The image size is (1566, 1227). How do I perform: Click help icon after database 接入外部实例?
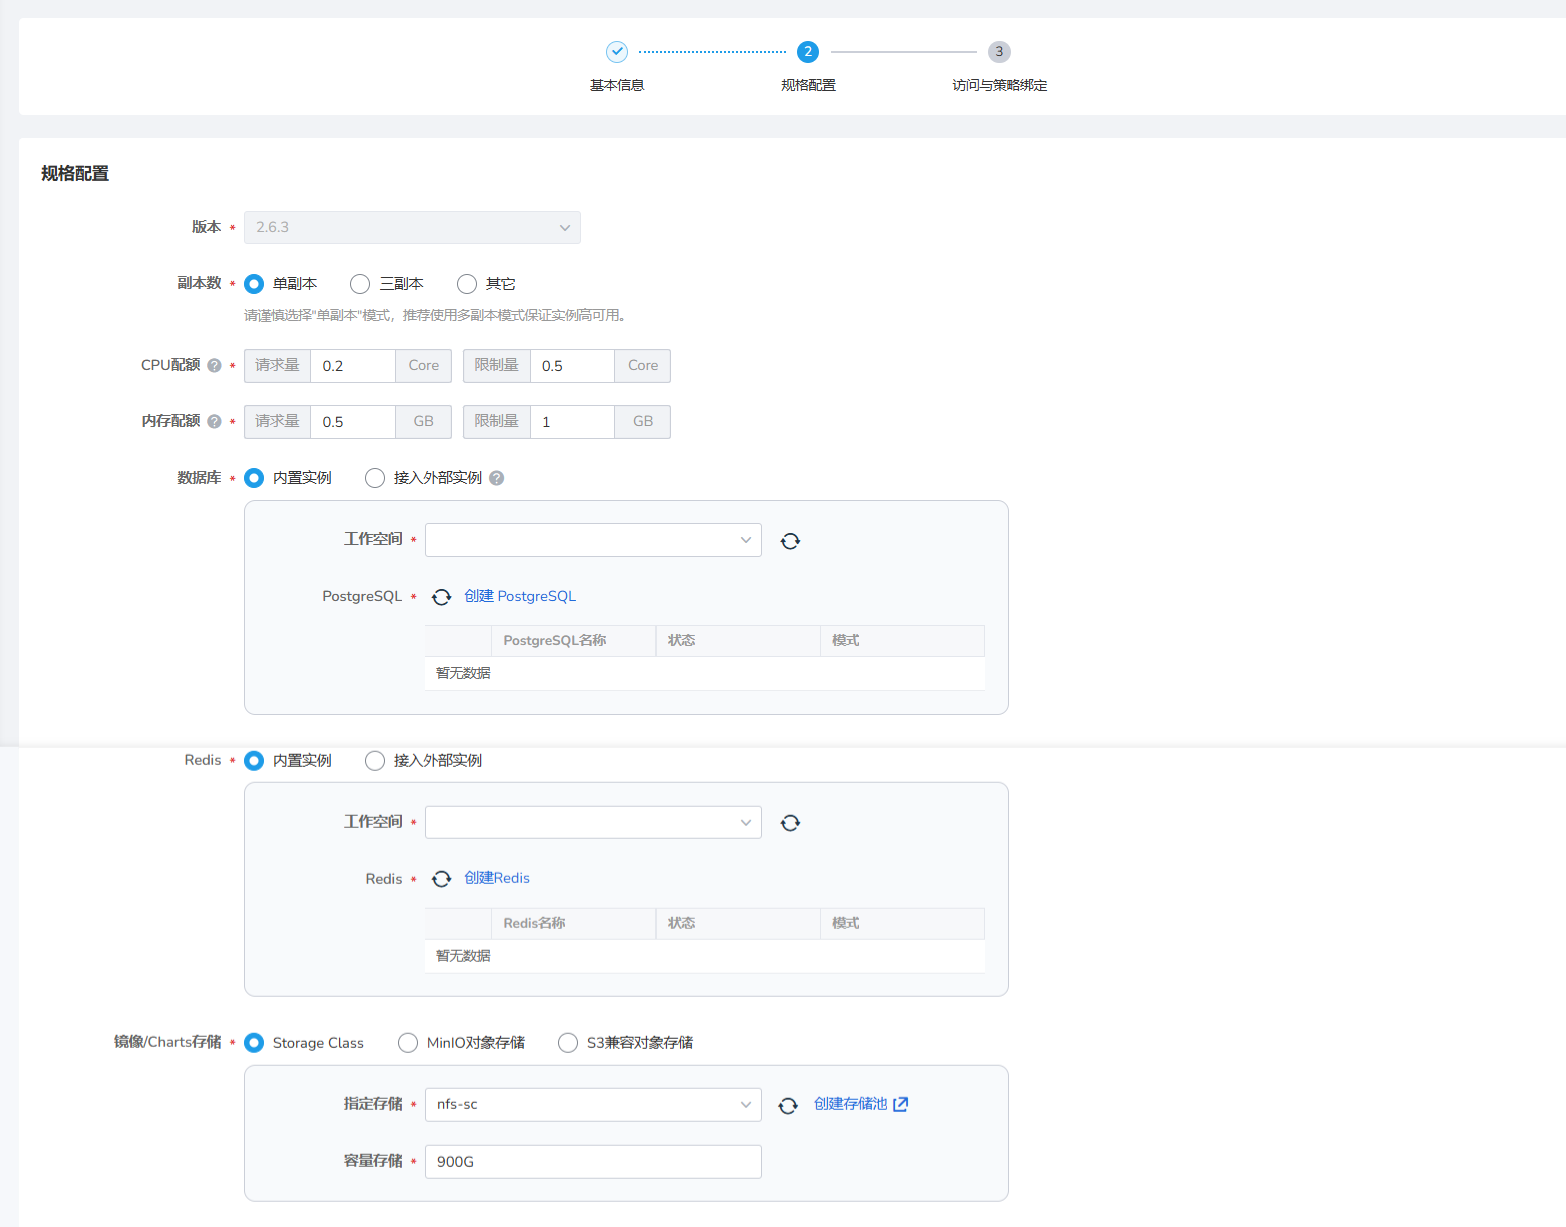point(497,478)
